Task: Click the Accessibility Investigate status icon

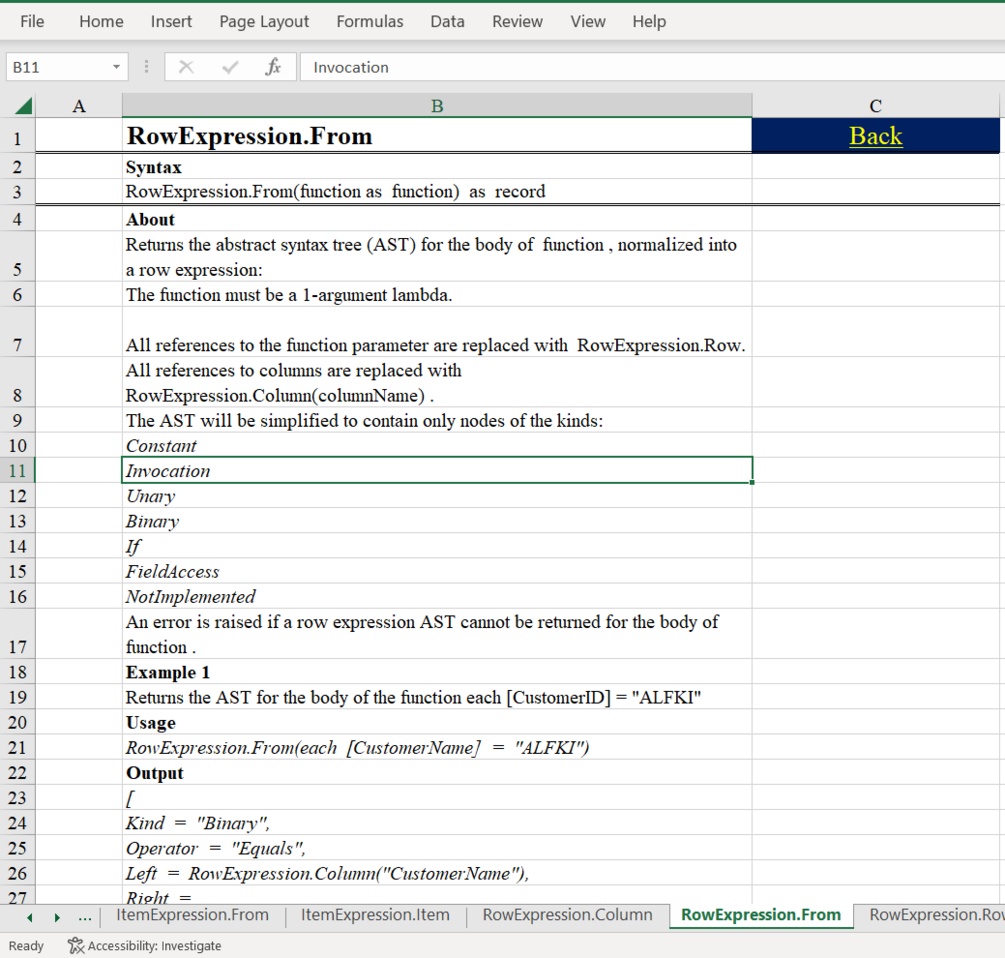Action: (x=76, y=945)
